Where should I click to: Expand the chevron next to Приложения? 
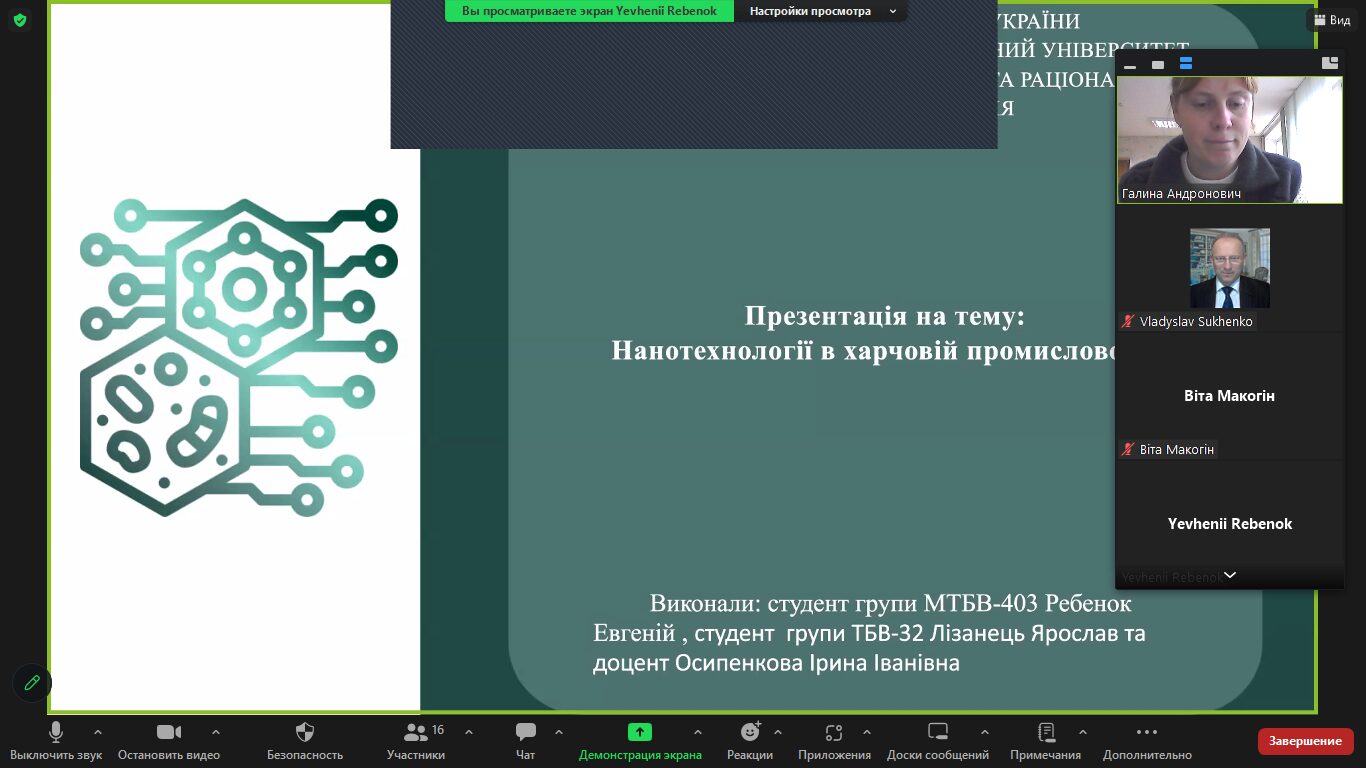pos(867,732)
